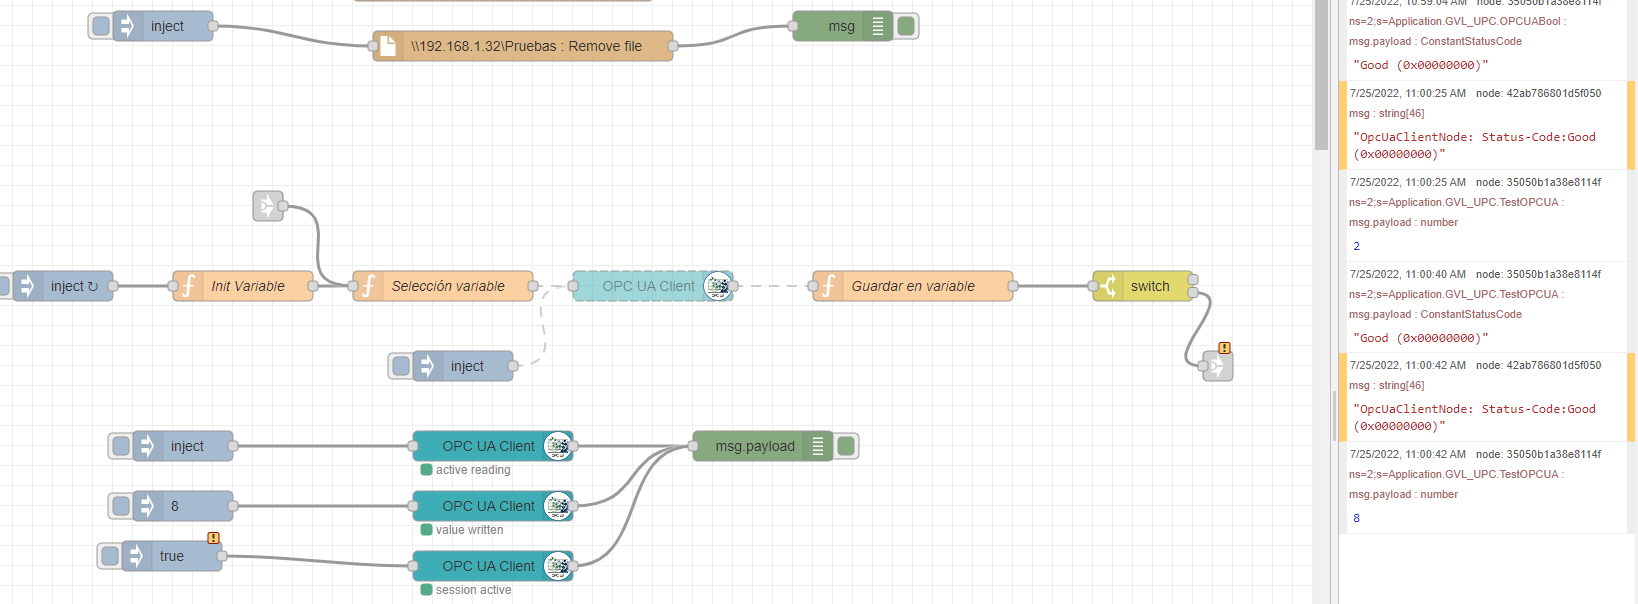Toggle the msg debug node output button
The image size is (1638, 604).
907,26
